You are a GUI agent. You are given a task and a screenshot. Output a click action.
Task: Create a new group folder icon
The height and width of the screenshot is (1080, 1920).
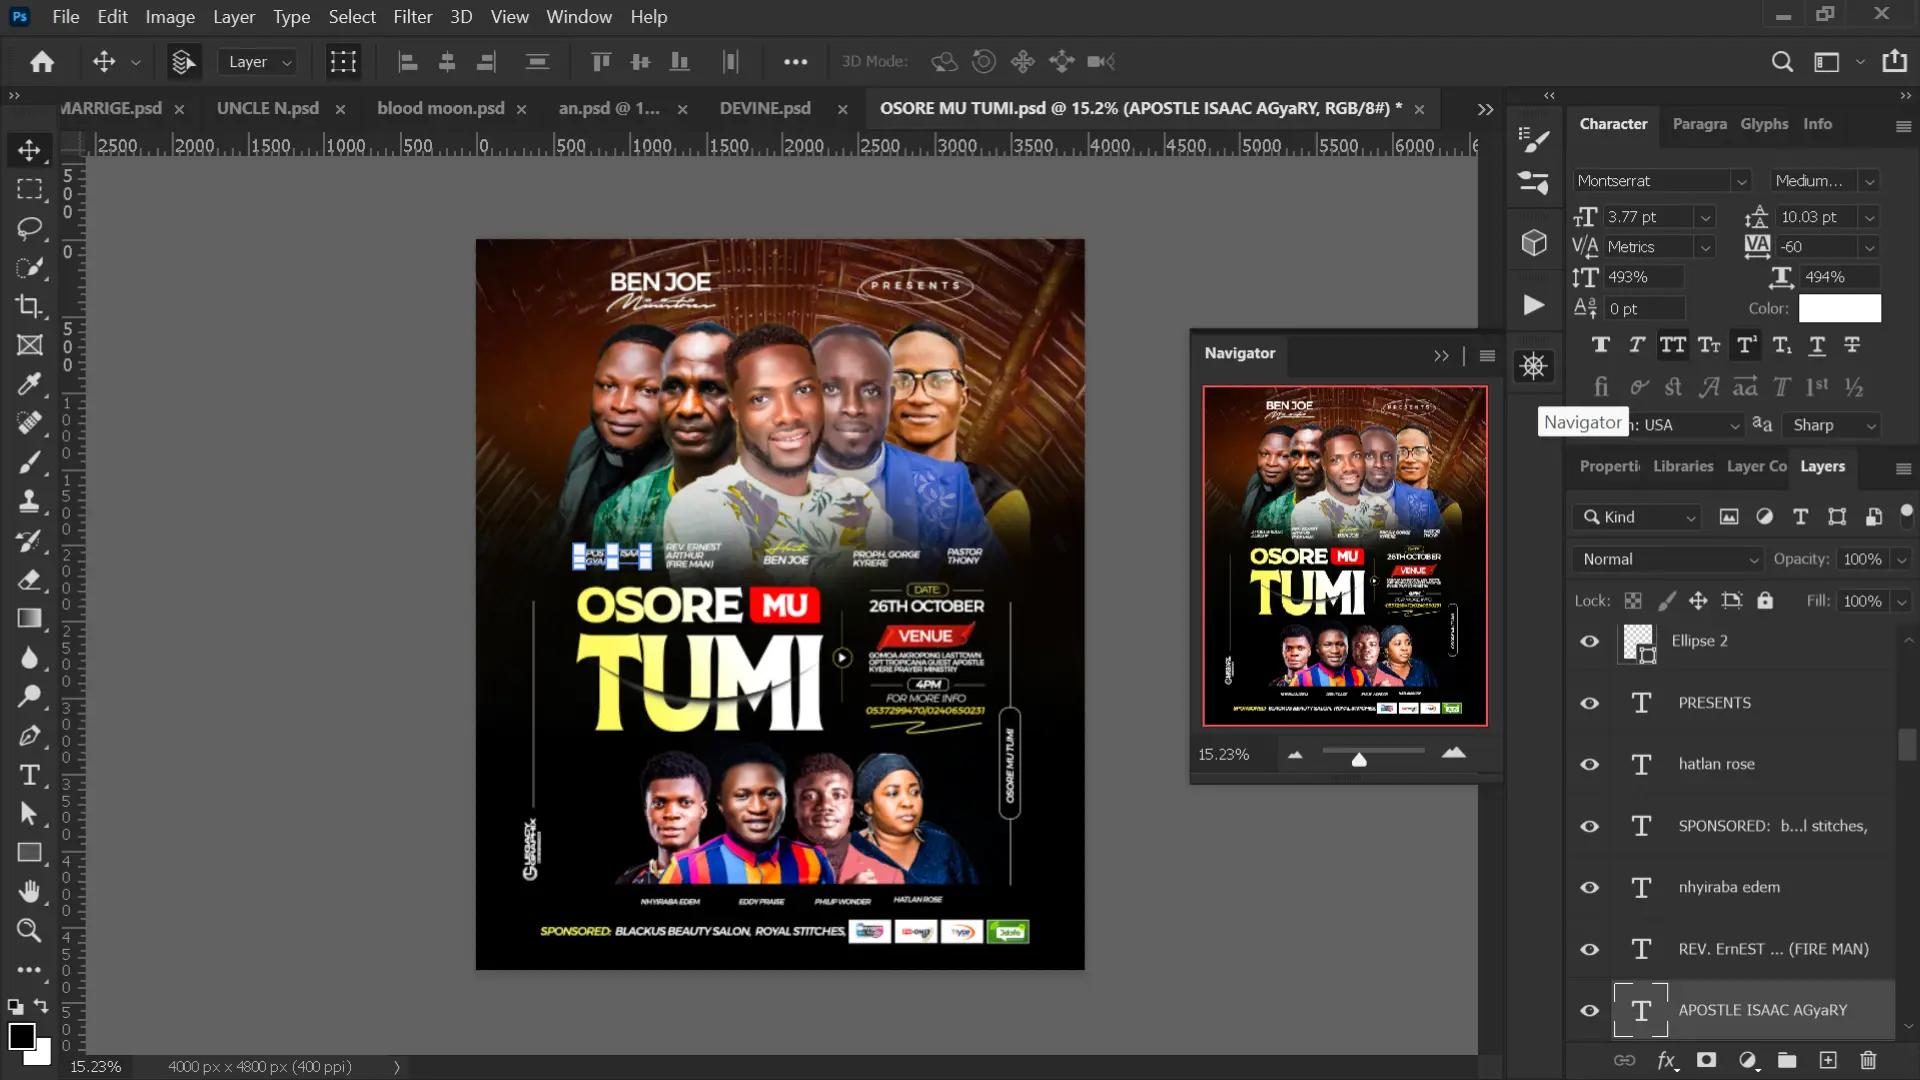point(1787,1060)
